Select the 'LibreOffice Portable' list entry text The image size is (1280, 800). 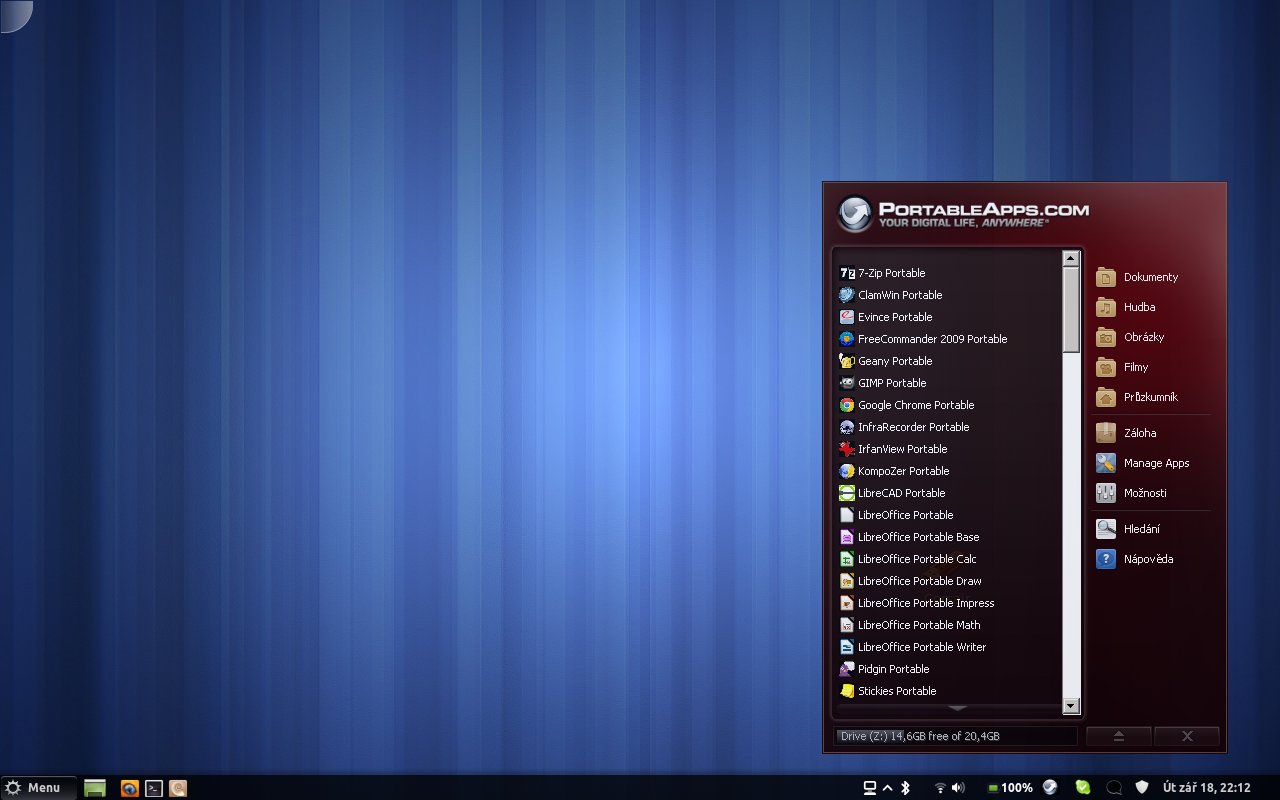coord(905,515)
